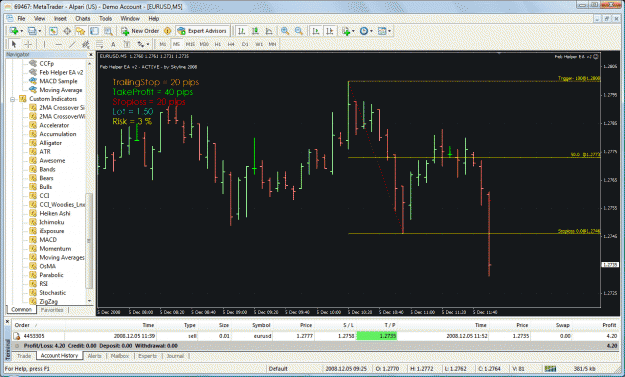Image resolution: width=625 pixels, height=377 pixels.
Task: Open the profiles toolbar icon
Action: 31,31
